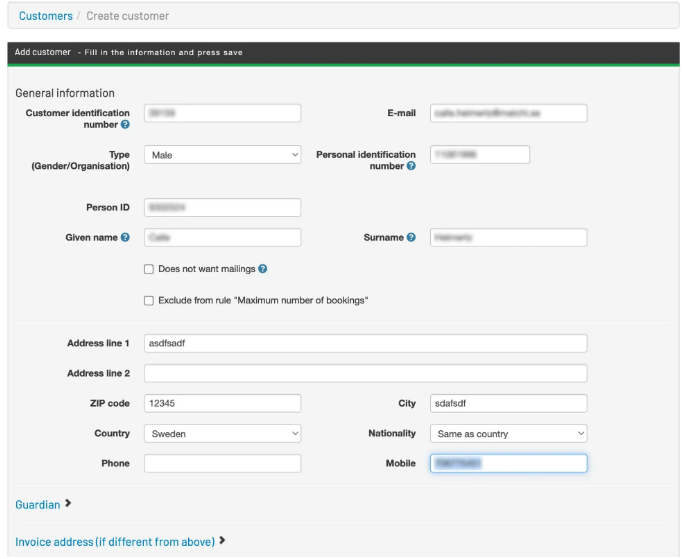This screenshot has height=559, width=684.
Task: Click the Person ID input field
Action: tap(222, 208)
